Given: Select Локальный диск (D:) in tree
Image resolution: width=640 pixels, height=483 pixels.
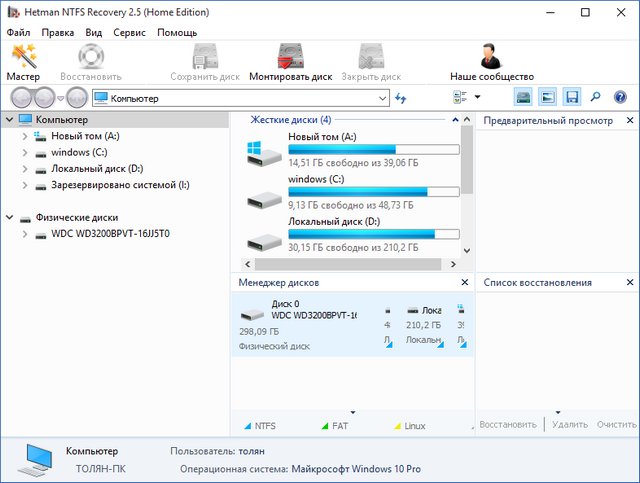Looking at the screenshot, I should tap(97, 169).
